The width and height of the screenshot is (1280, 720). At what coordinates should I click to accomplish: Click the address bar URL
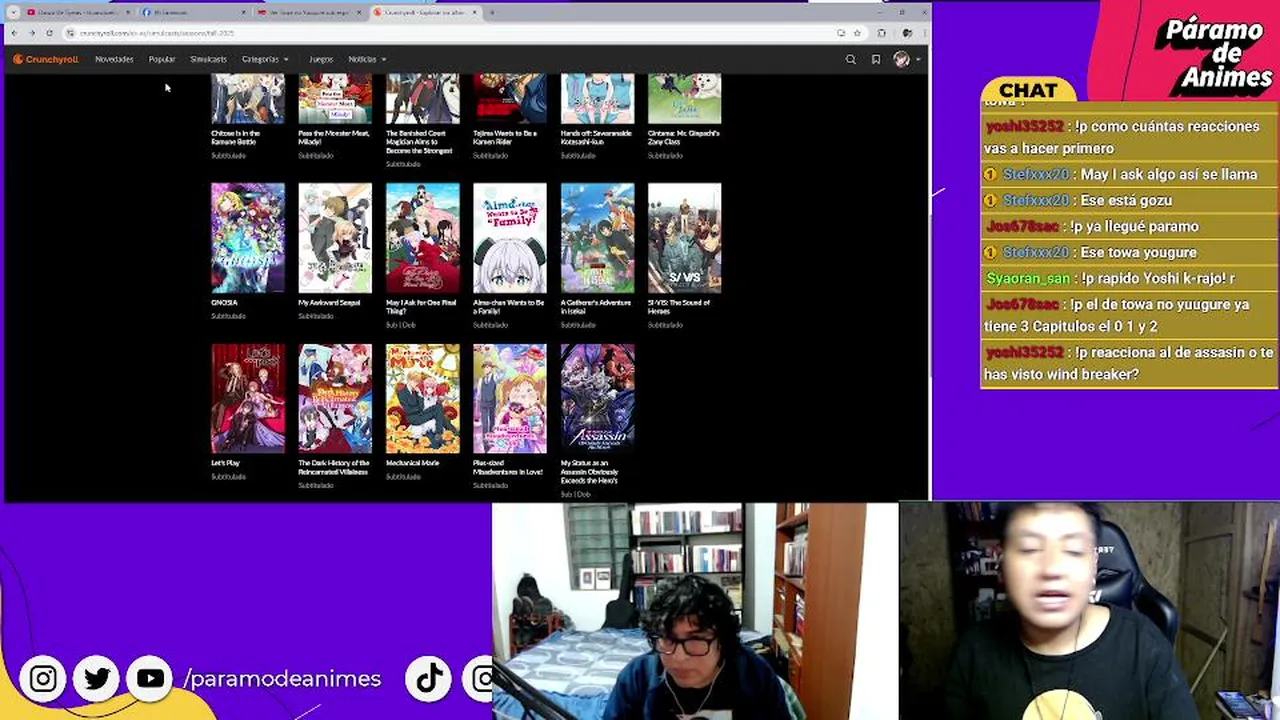[x=157, y=33]
